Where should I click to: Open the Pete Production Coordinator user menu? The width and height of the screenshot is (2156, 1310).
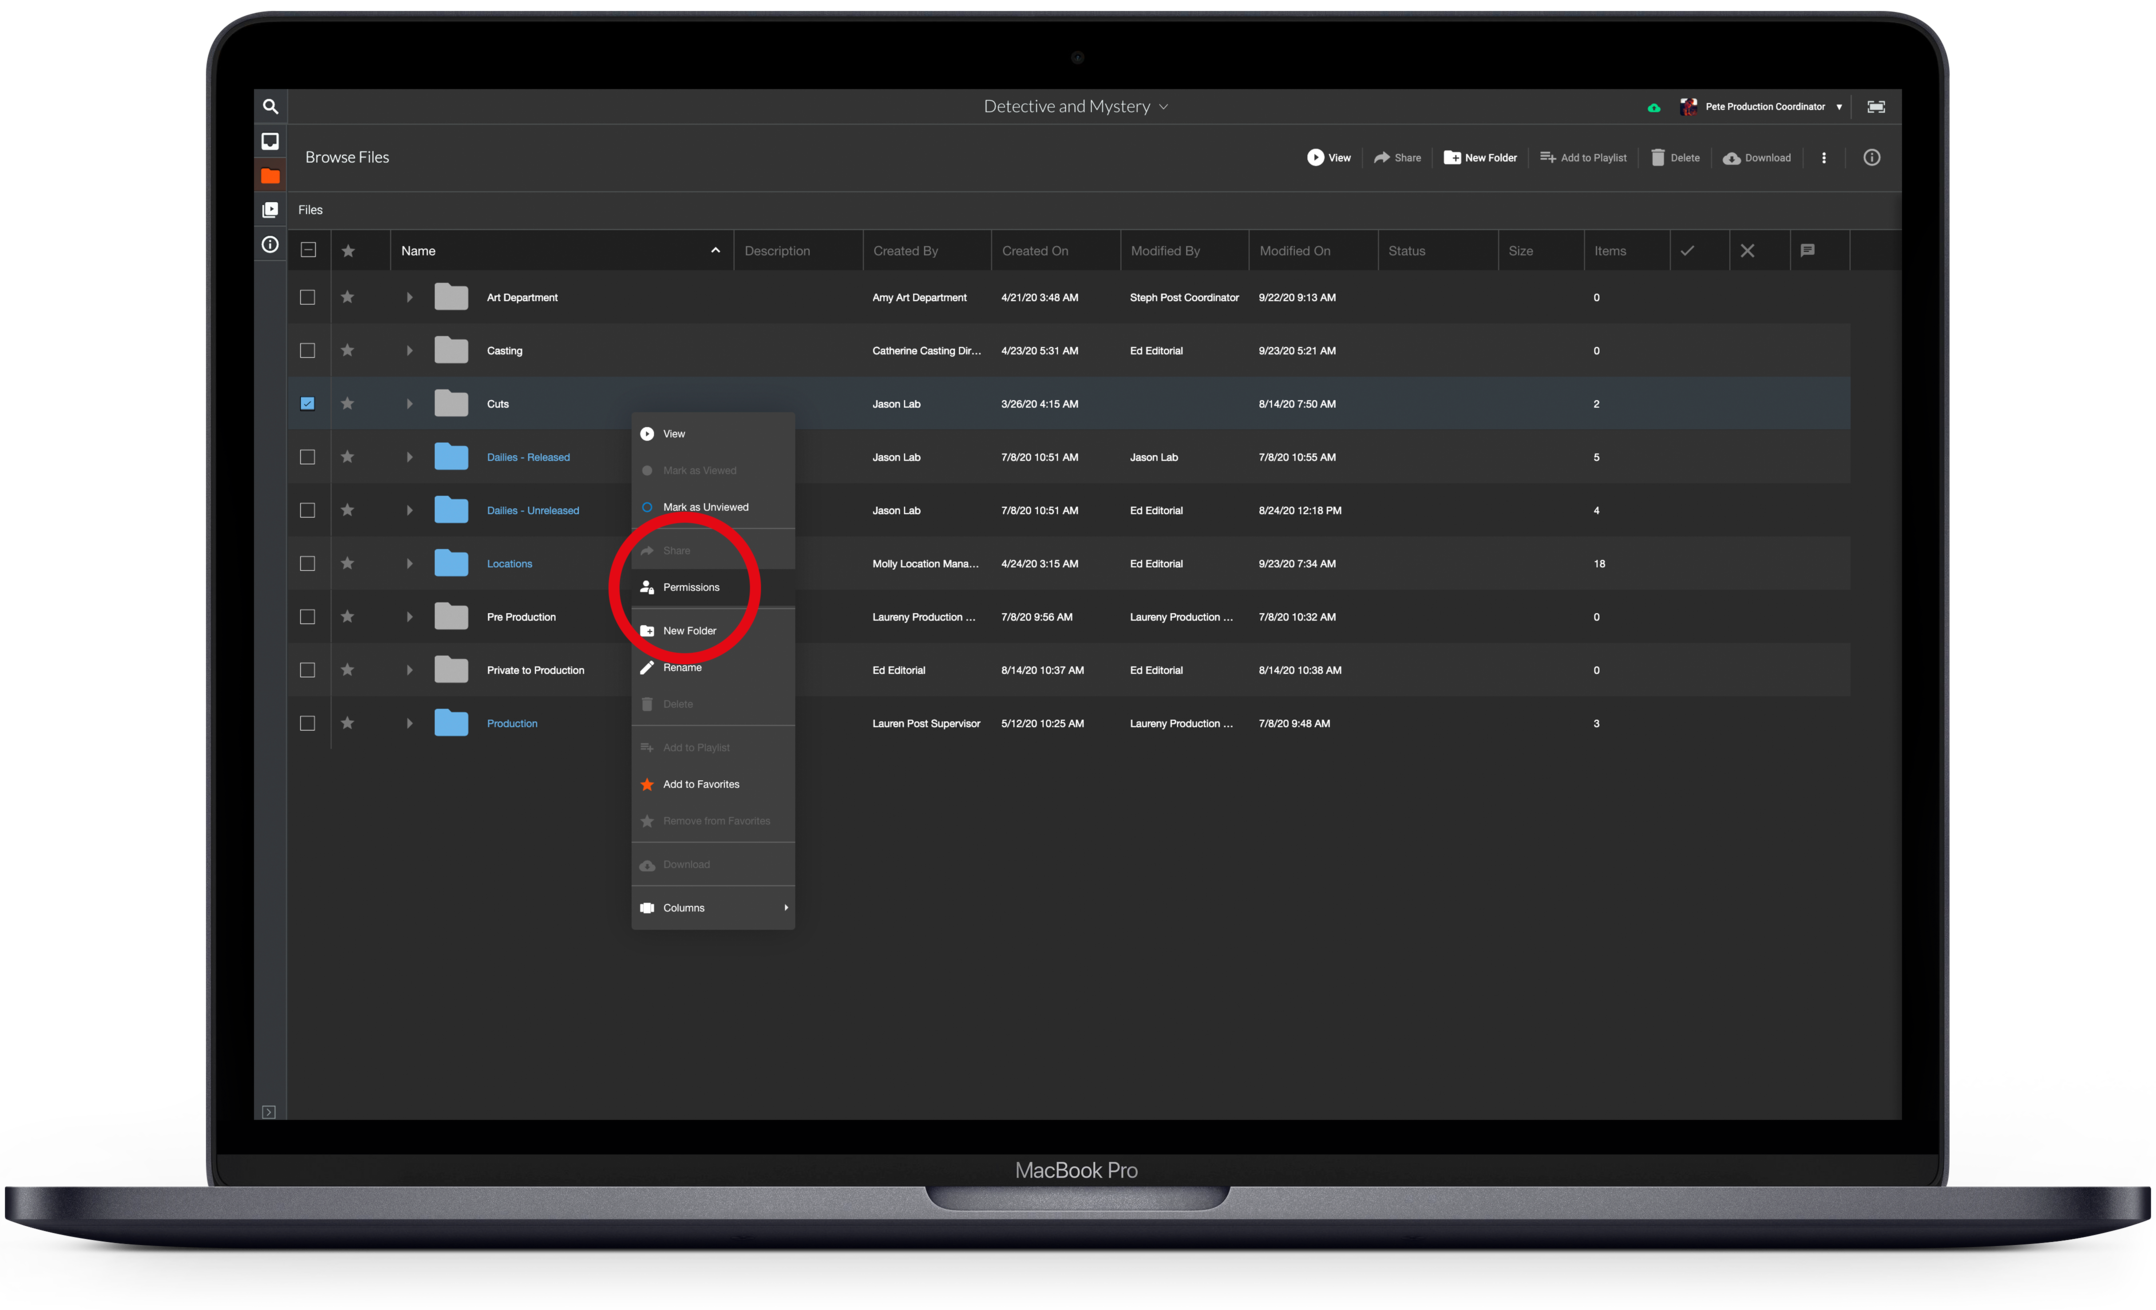click(x=1765, y=107)
